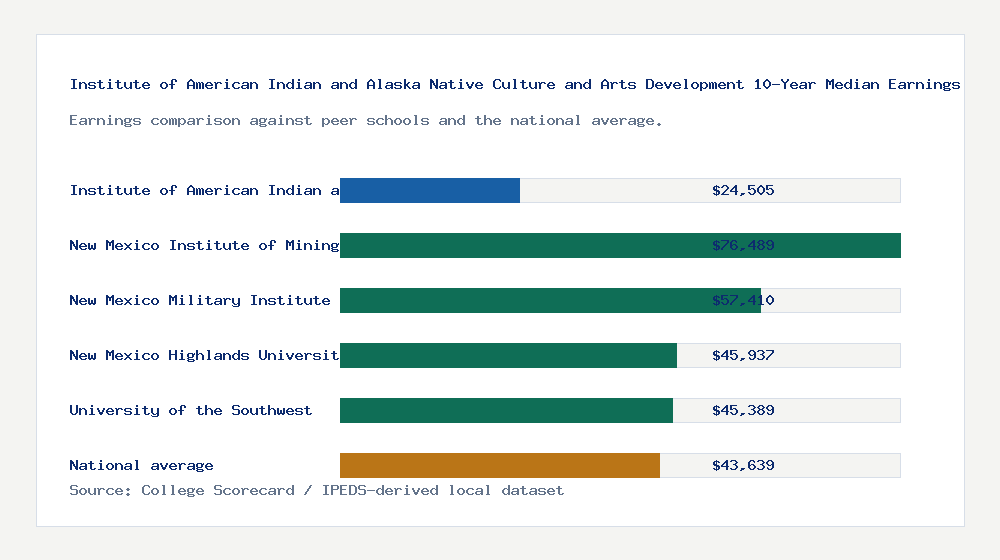Click the blue bar for Institute of American Indian
The image size is (1000, 560).
point(430,191)
